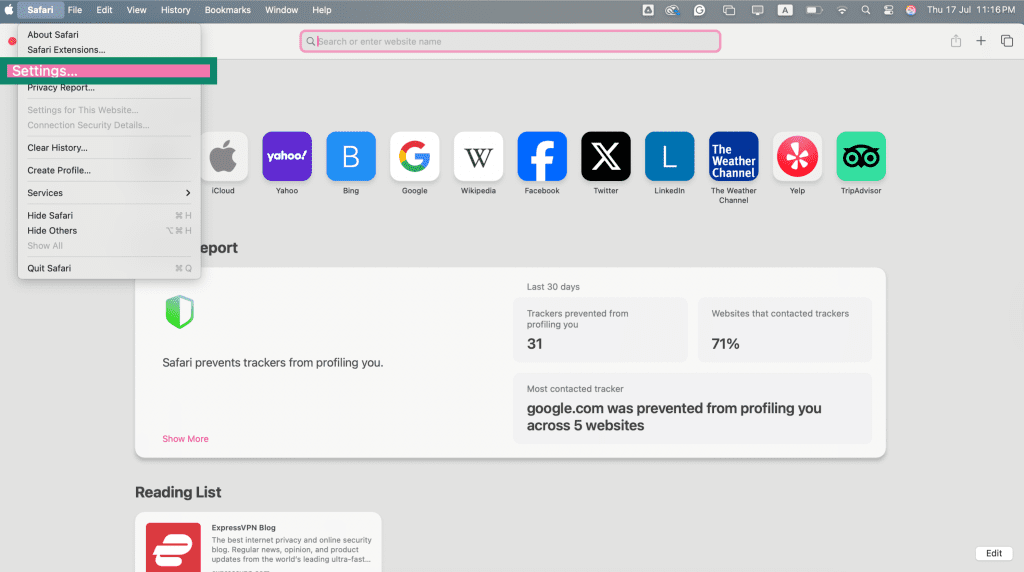Open Control Center in menu bar
This screenshot has width=1024, height=572.
tap(888, 10)
